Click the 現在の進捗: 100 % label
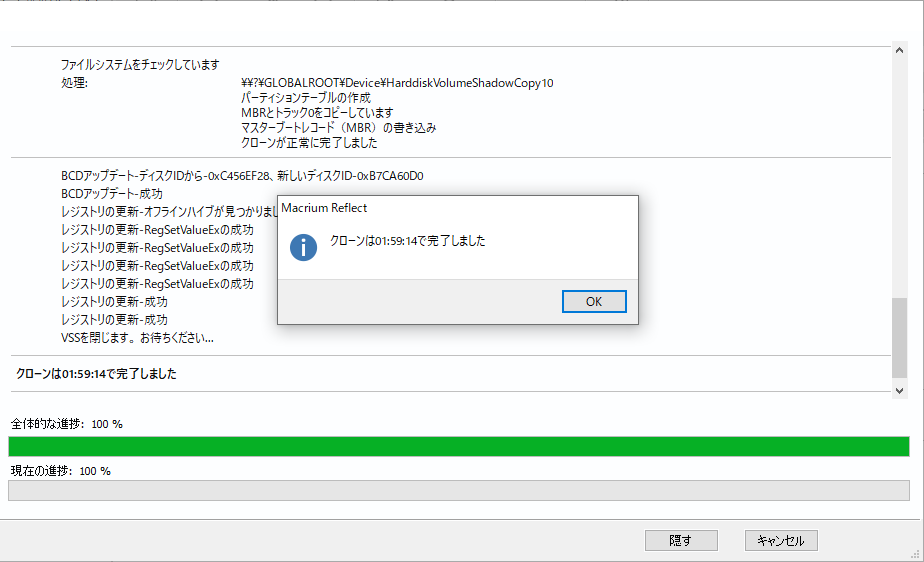924x562 pixels. pos(61,471)
